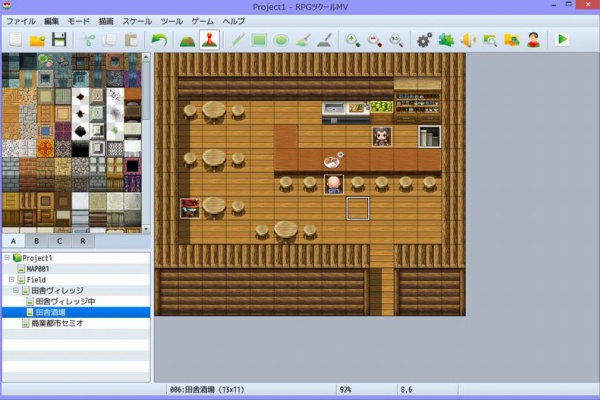Start Playtest with green play button
Screen dimensions: 600x400
coord(563,40)
